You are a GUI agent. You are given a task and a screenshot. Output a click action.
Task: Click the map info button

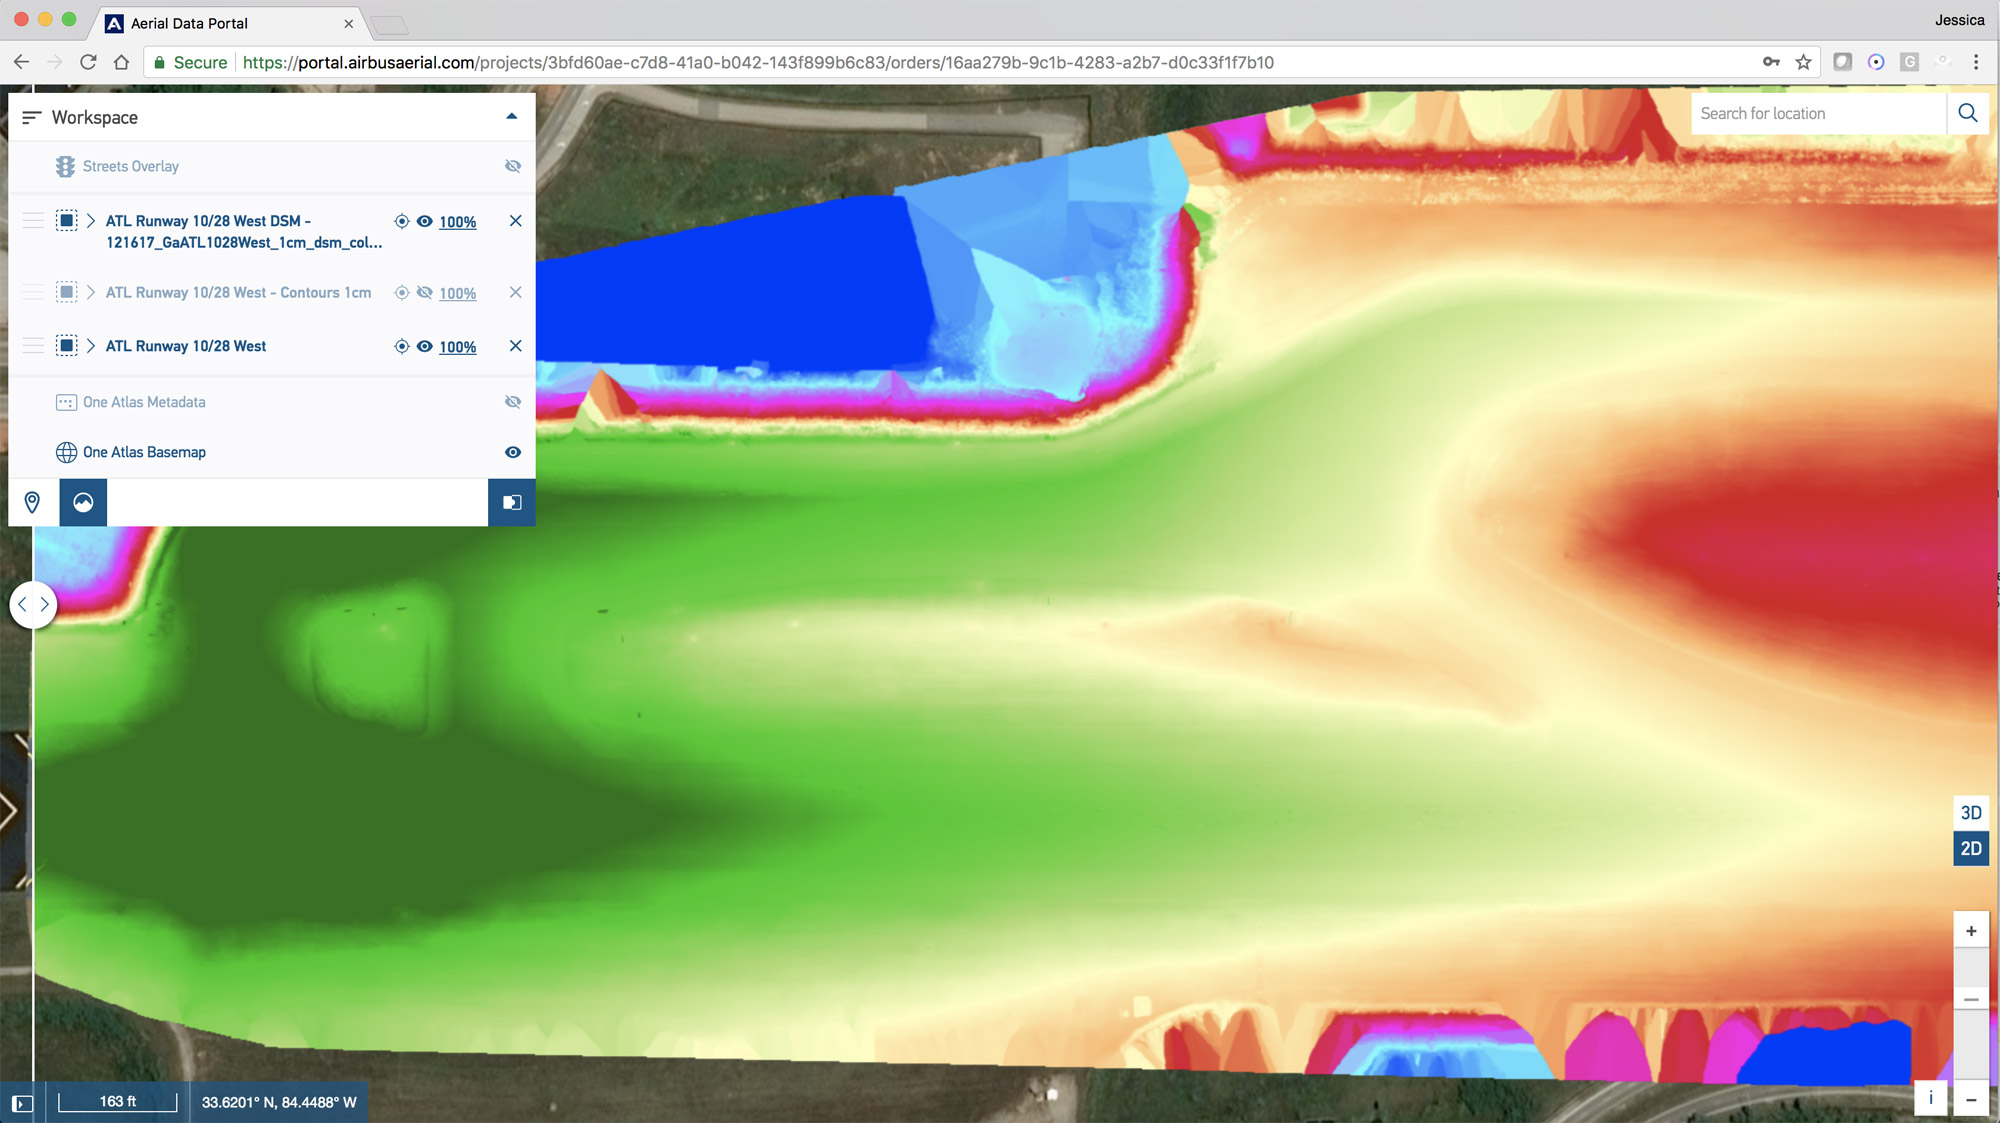1930,1097
